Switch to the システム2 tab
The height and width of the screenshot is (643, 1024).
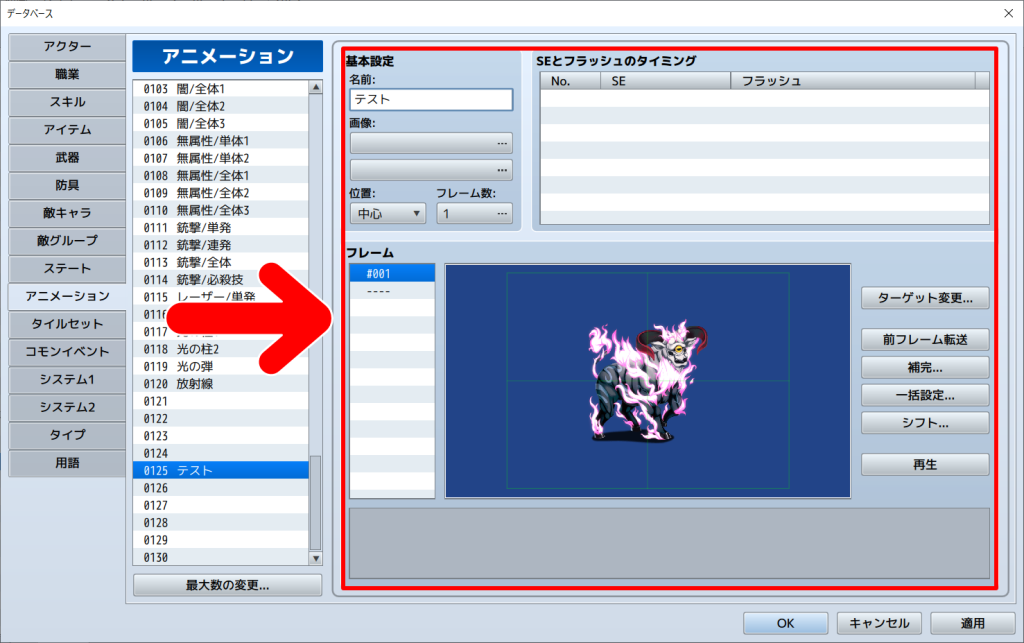[x=67, y=407]
